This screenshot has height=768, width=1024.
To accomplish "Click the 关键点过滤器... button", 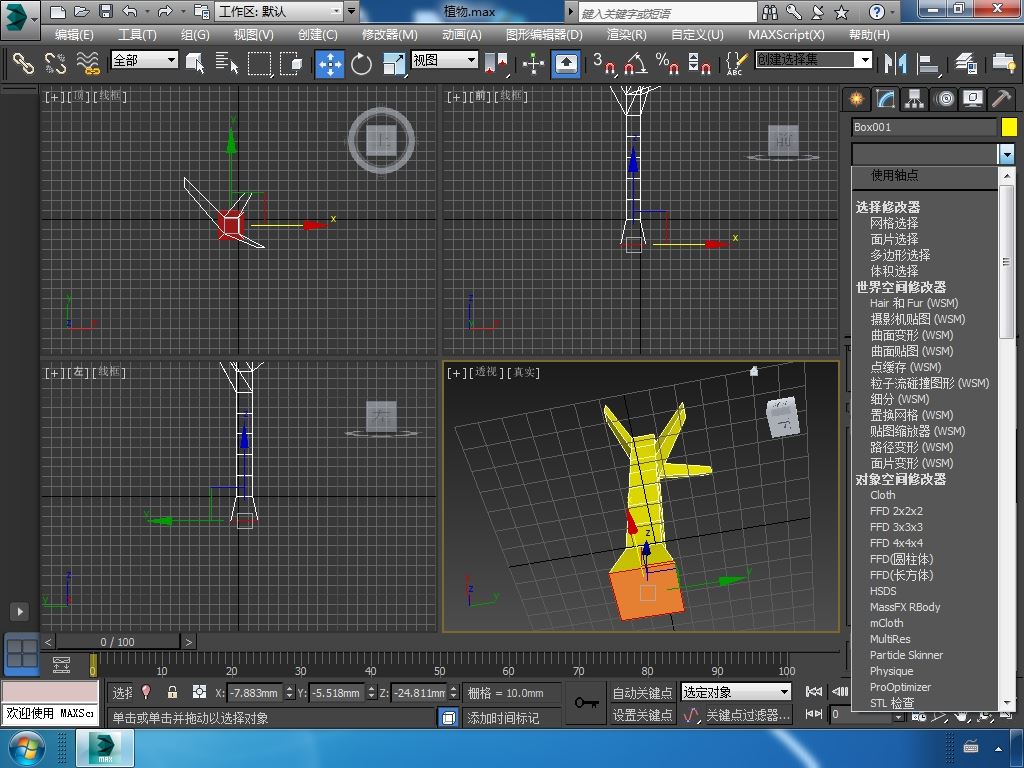I will coord(748,716).
